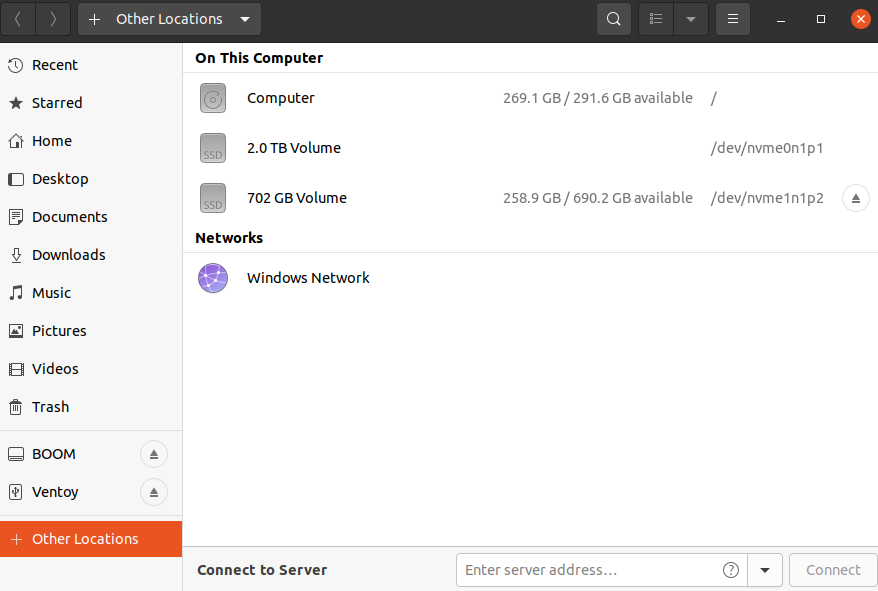Unmount the 702 GB Volume
The width and height of the screenshot is (878, 591).
[856, 198]
